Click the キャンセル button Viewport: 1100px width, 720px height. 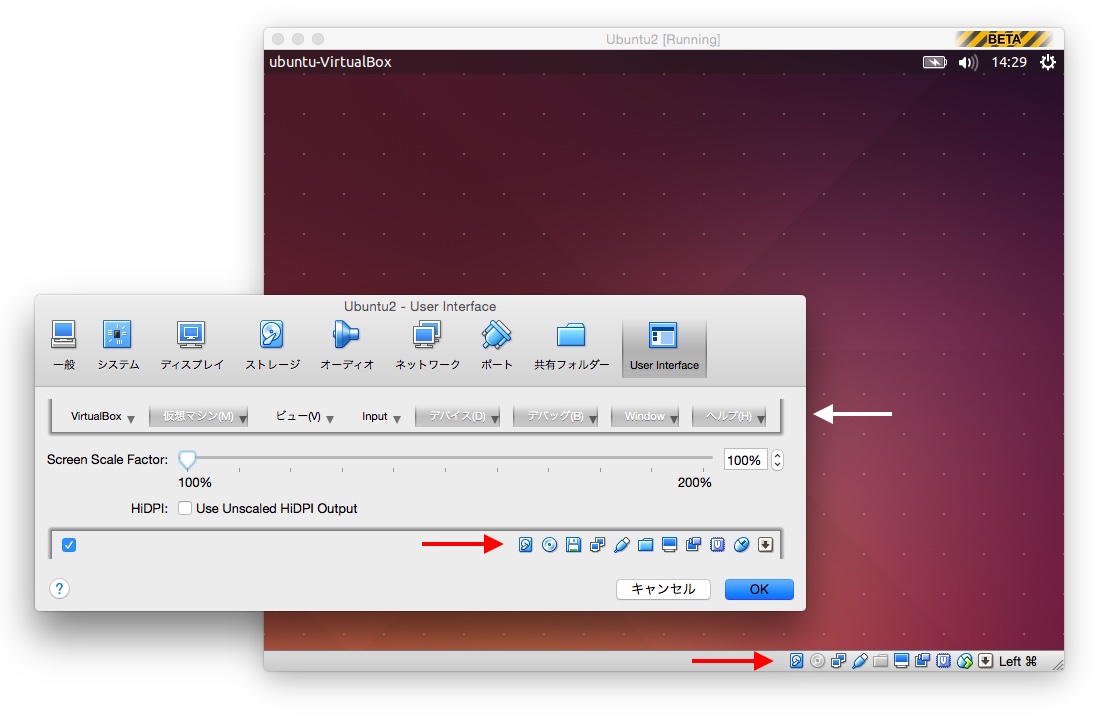pyautogui.click(x=663, y=589)
